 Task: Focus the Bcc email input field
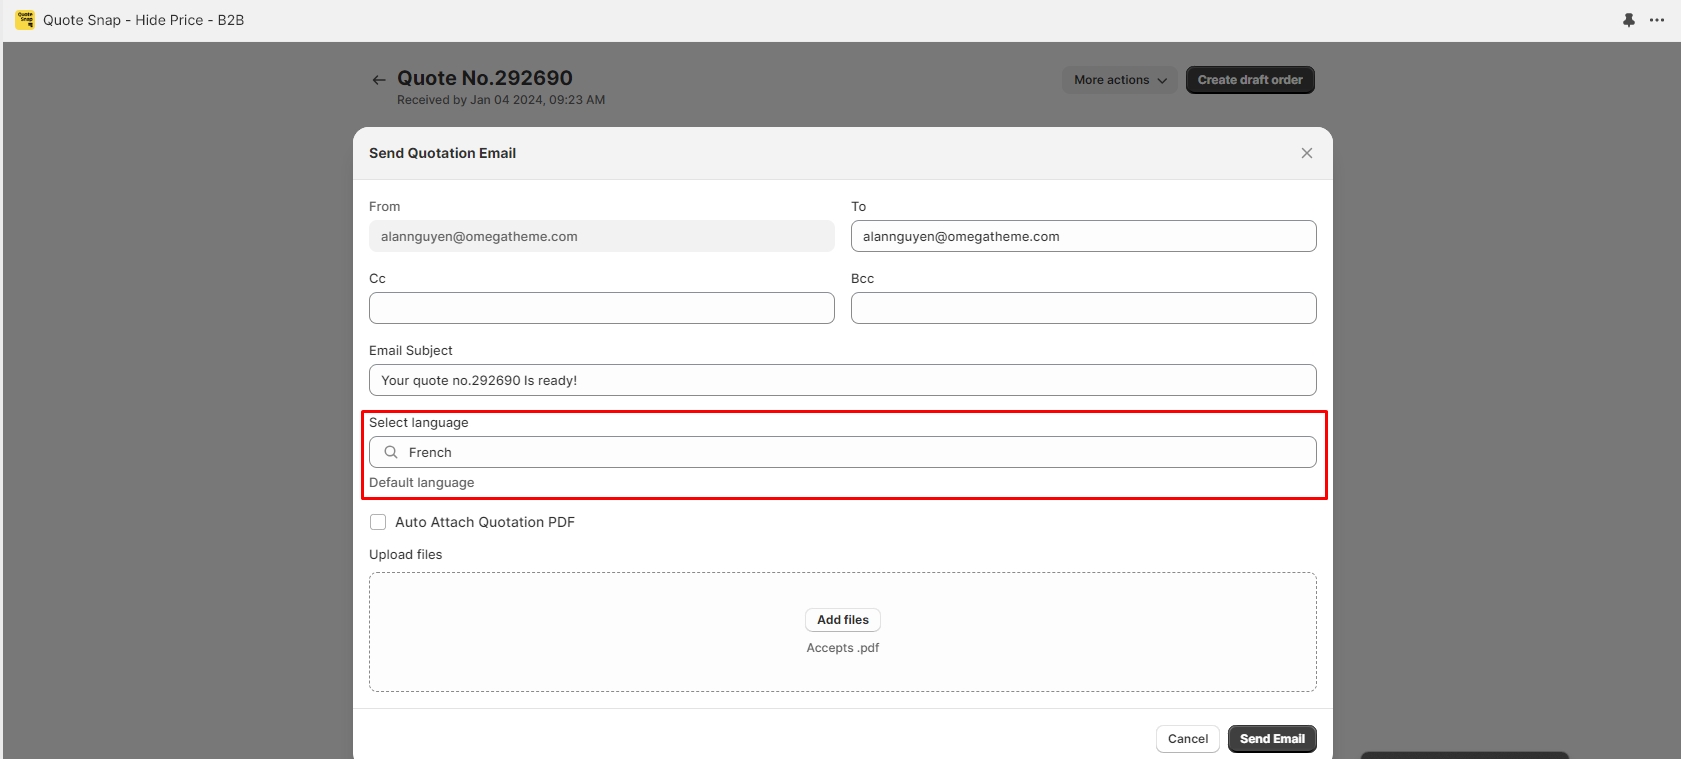coord(1083,308)
